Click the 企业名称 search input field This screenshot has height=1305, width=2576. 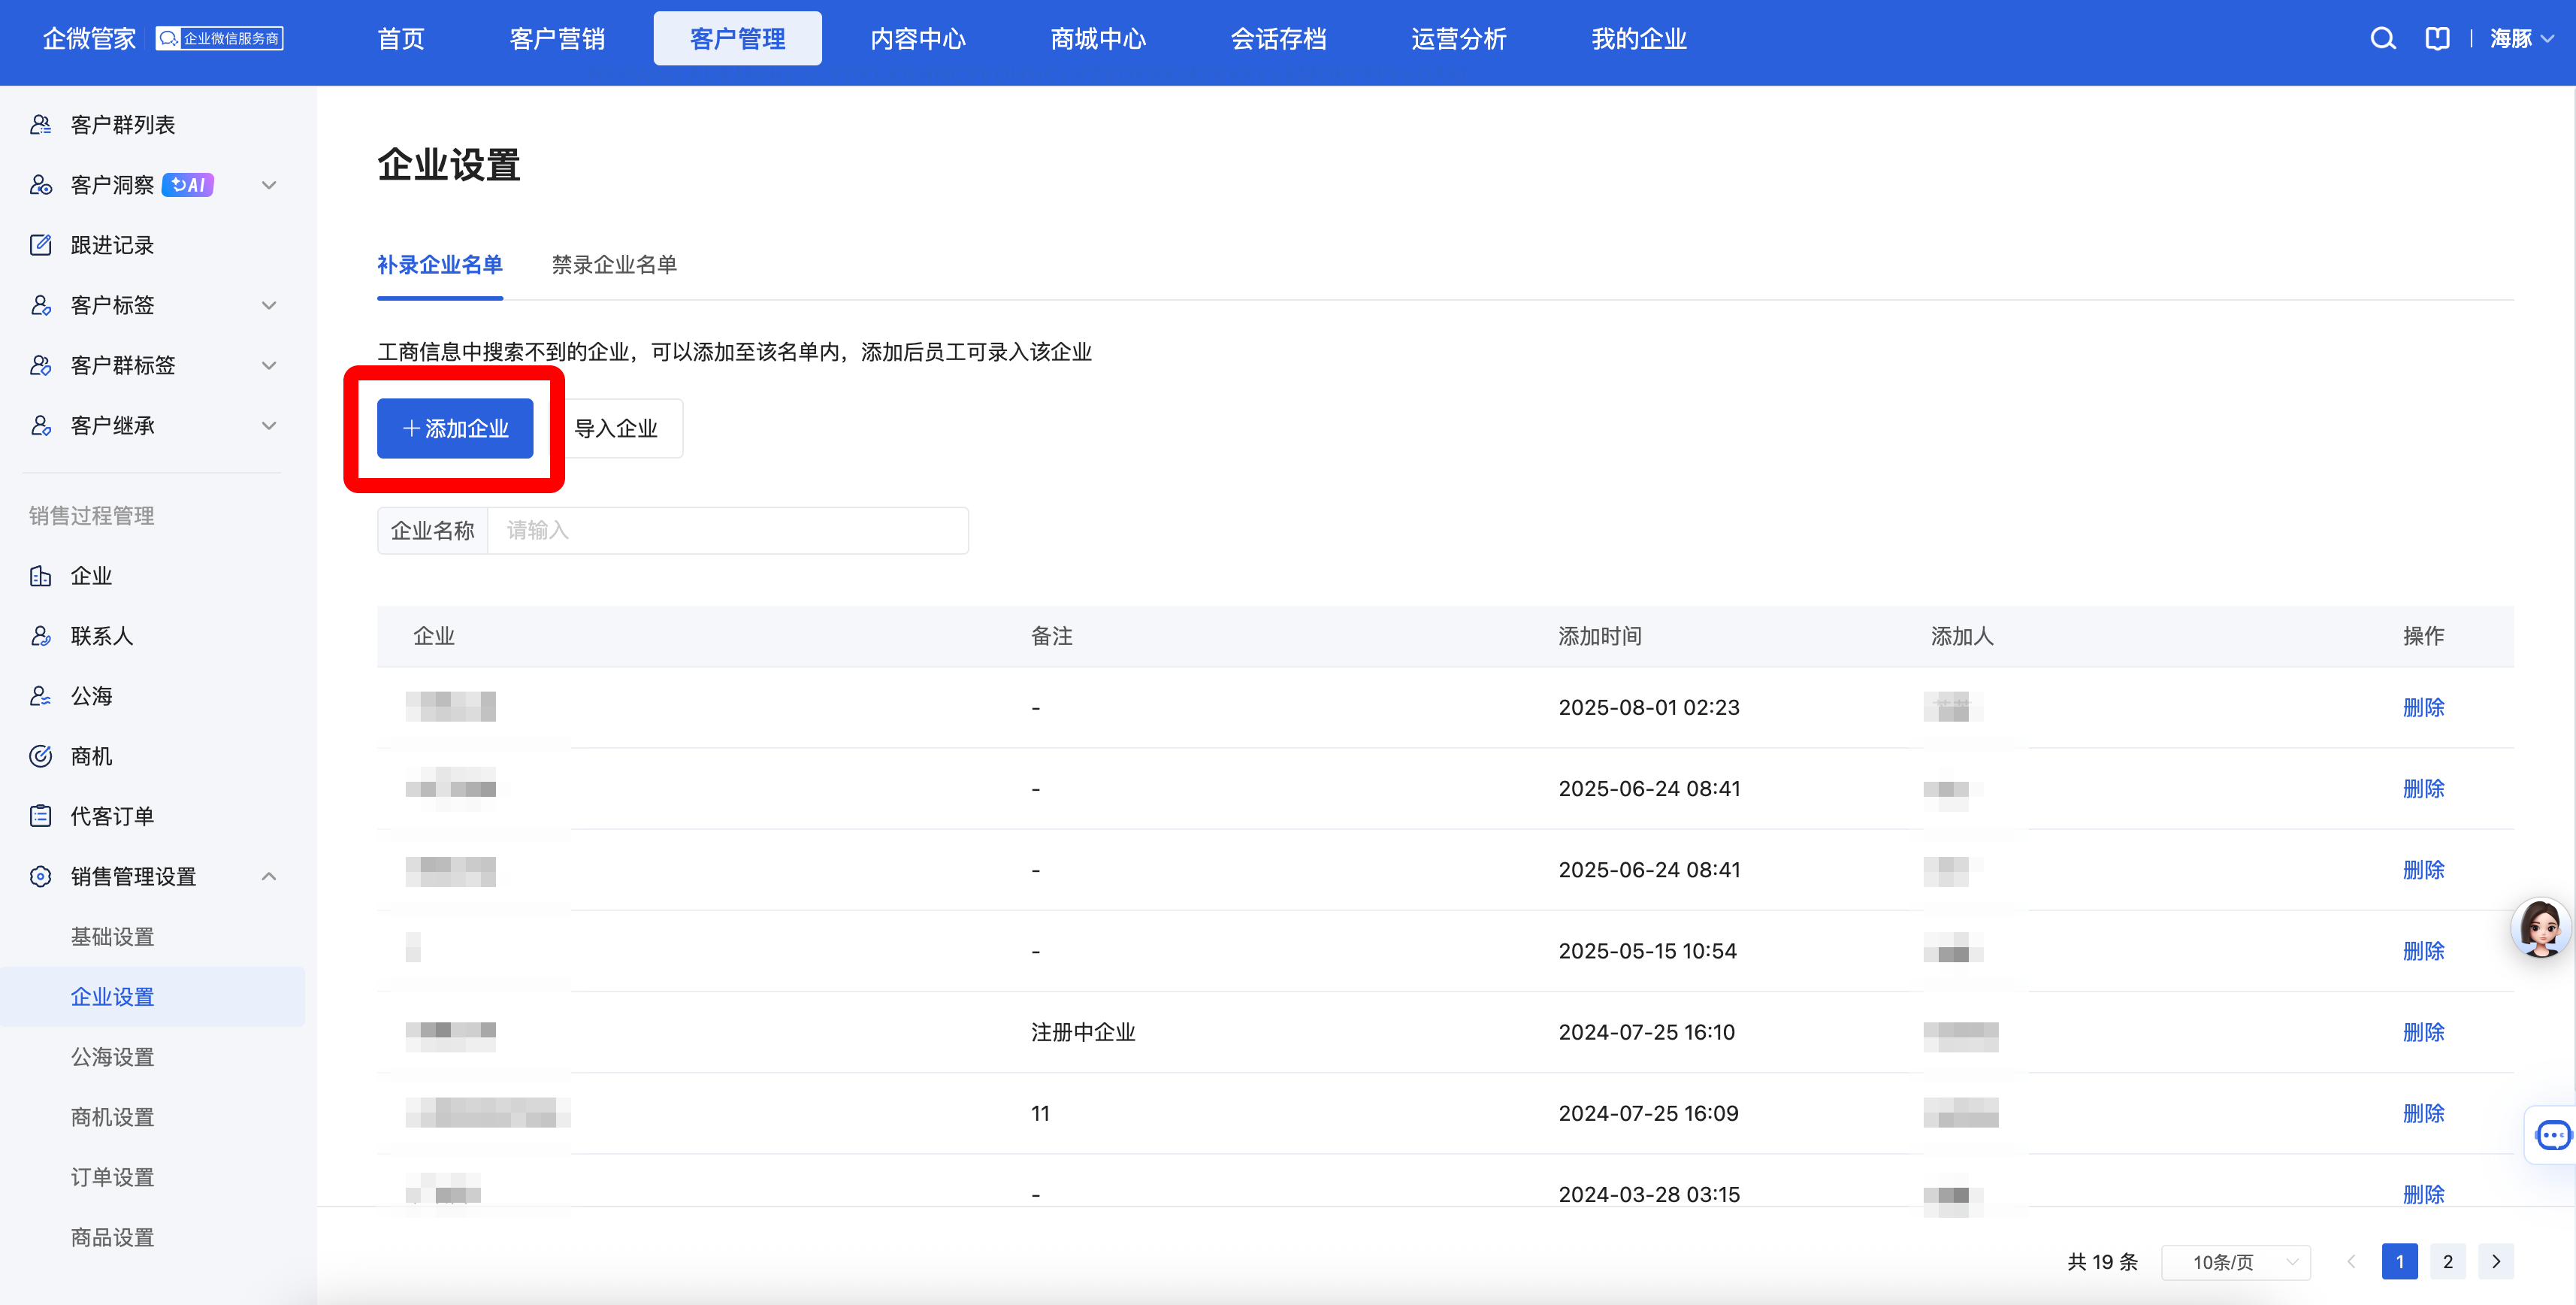click(x=727, y=531)
